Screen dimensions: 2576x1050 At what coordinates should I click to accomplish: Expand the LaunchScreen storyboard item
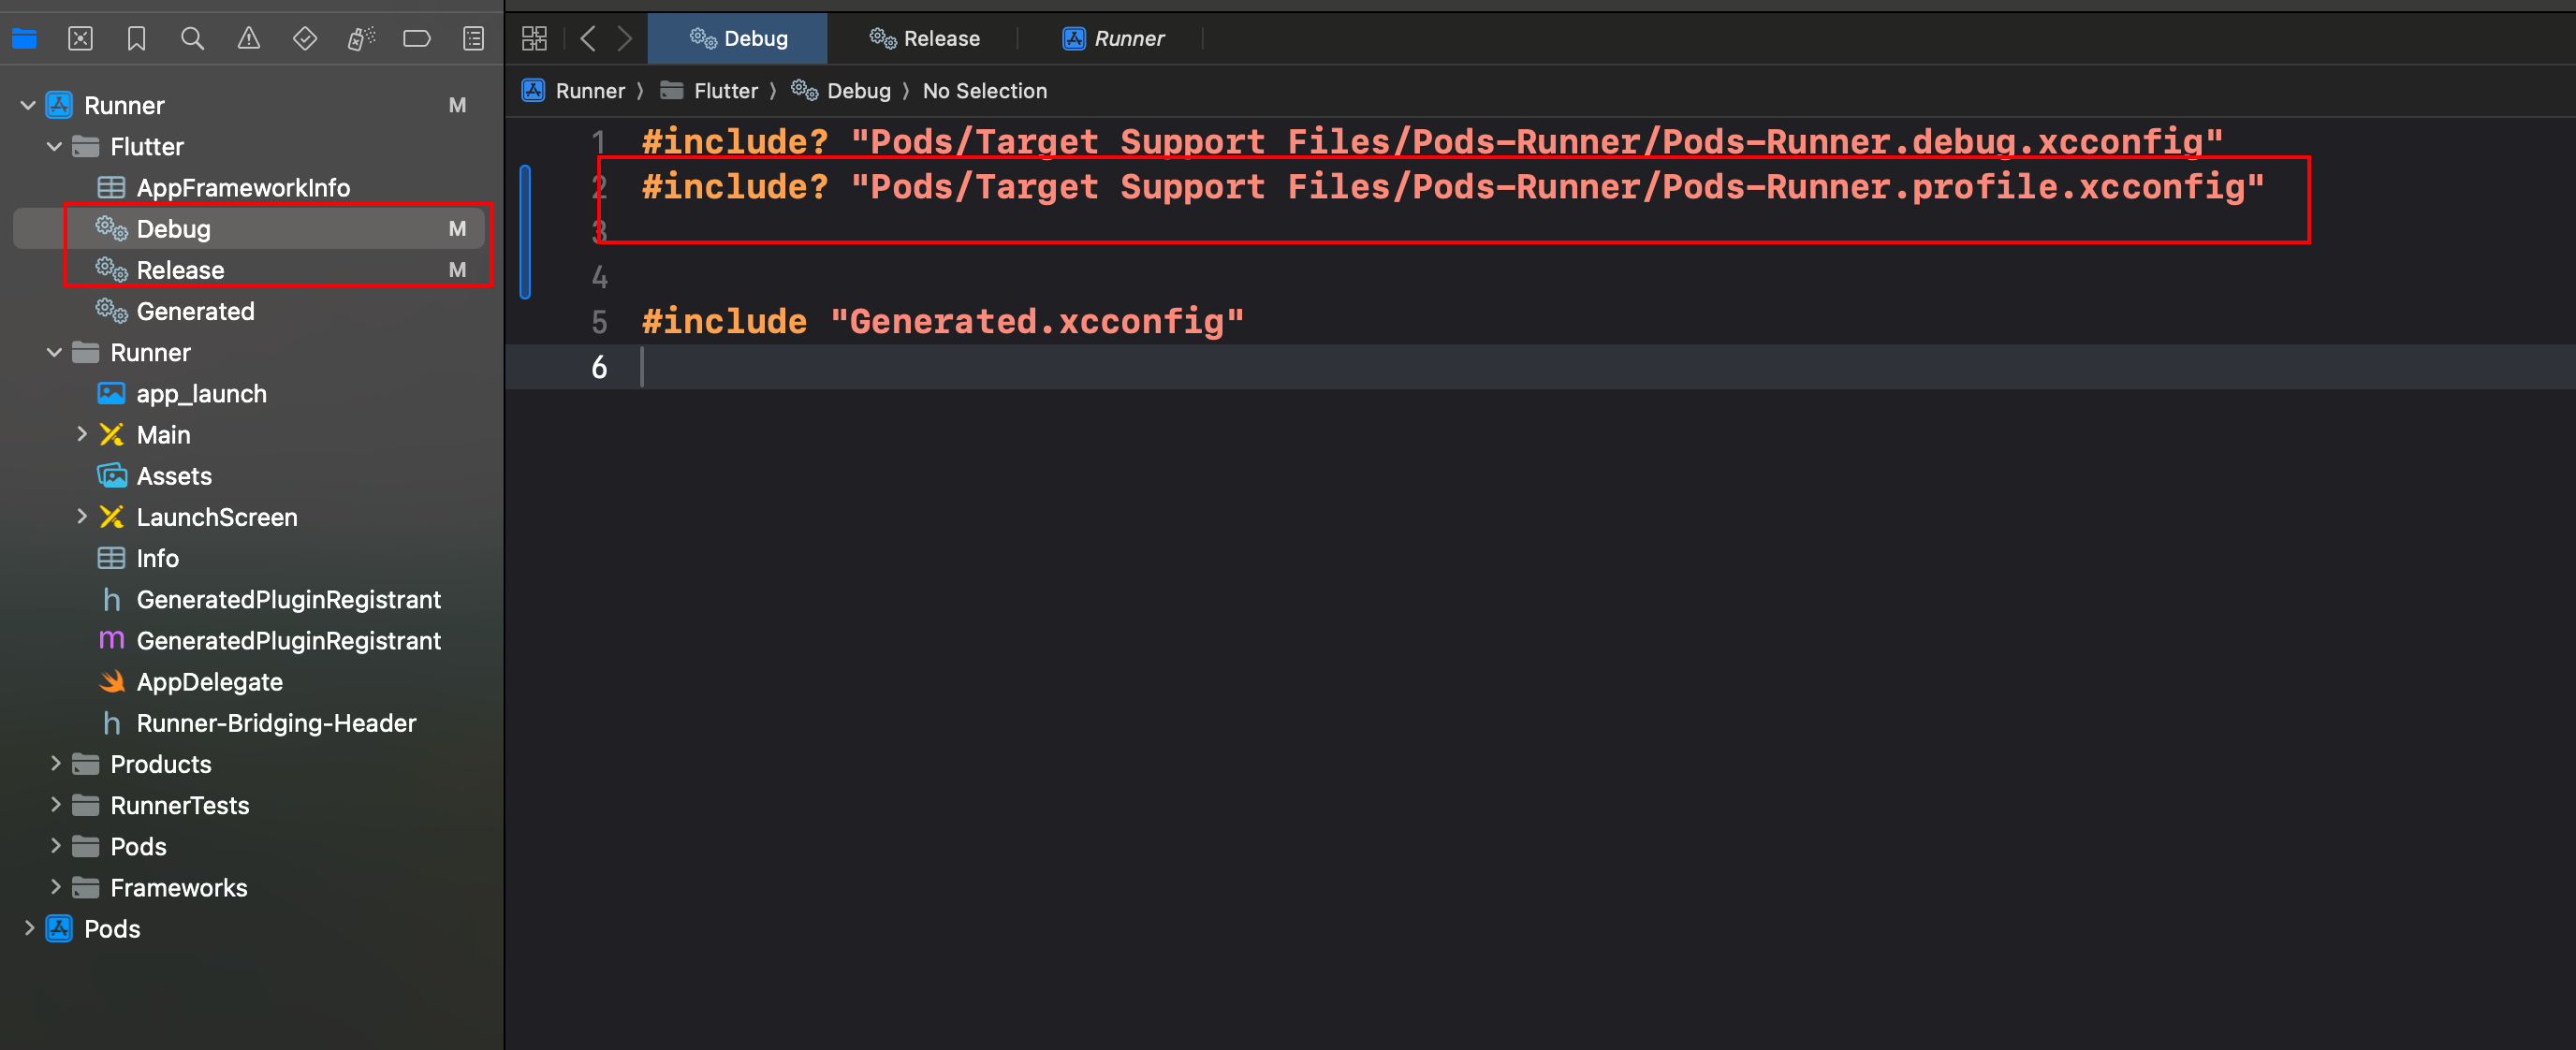82,517
